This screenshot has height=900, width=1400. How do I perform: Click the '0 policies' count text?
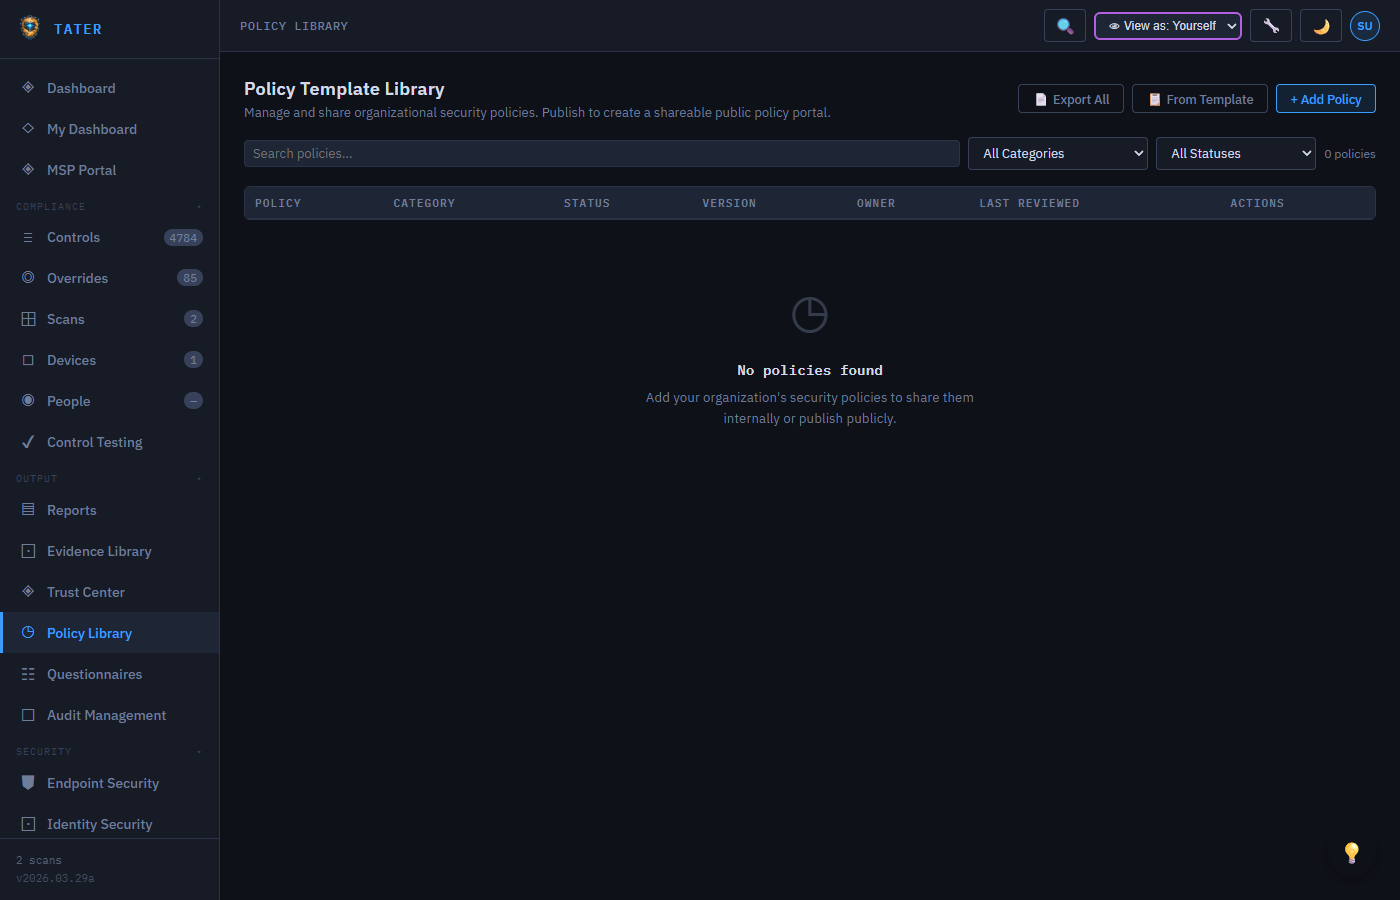pyautogui.click(x=1350, y=154)
